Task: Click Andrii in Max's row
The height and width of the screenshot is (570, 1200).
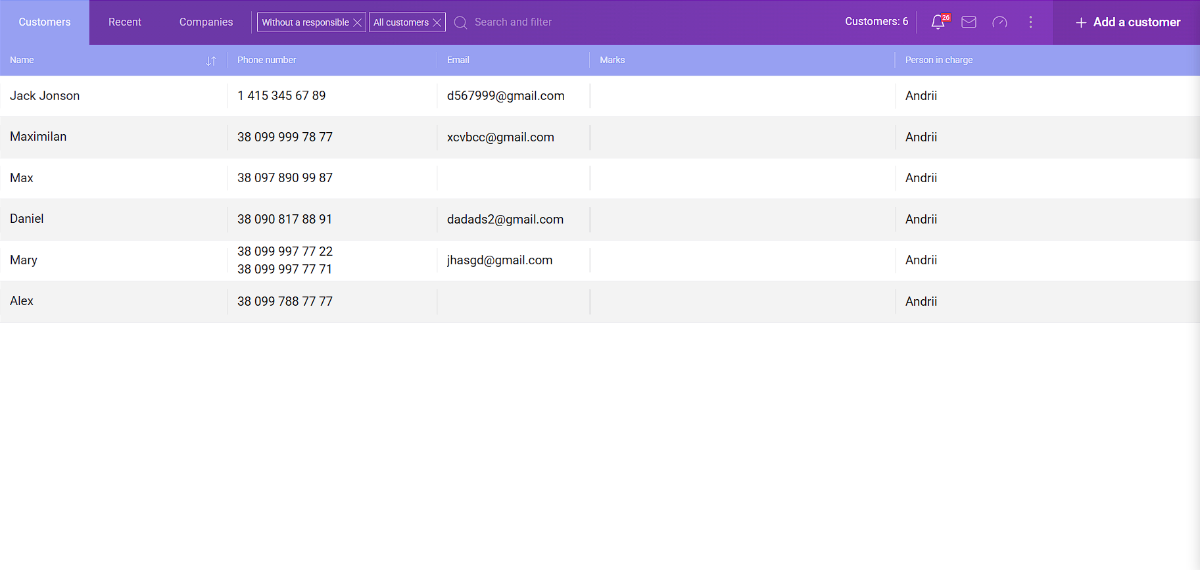Action: pyautogui.click(x=921, y=178)
